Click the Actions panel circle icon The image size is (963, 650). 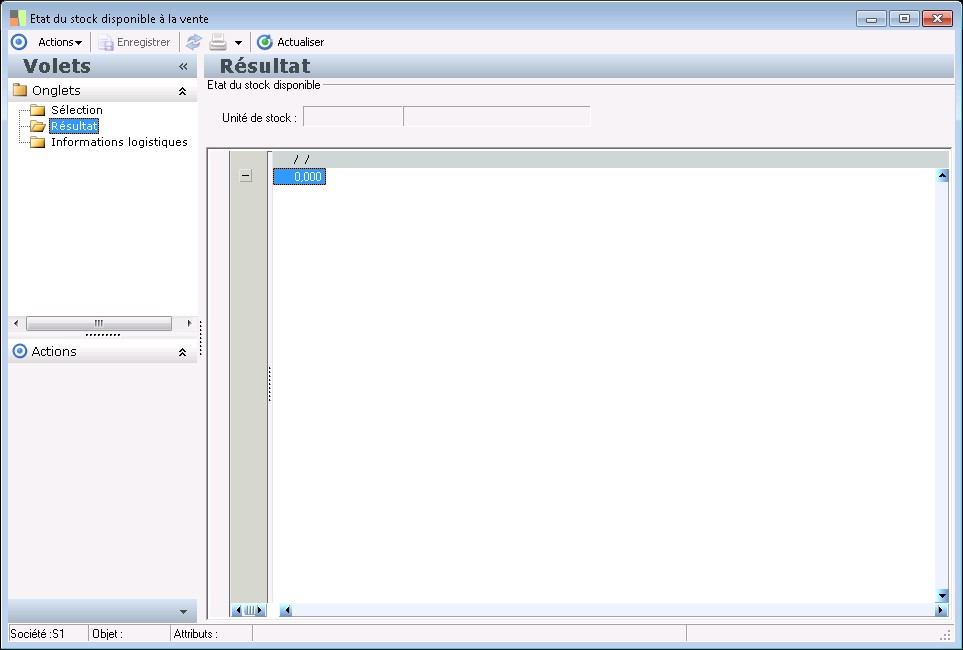20,351
